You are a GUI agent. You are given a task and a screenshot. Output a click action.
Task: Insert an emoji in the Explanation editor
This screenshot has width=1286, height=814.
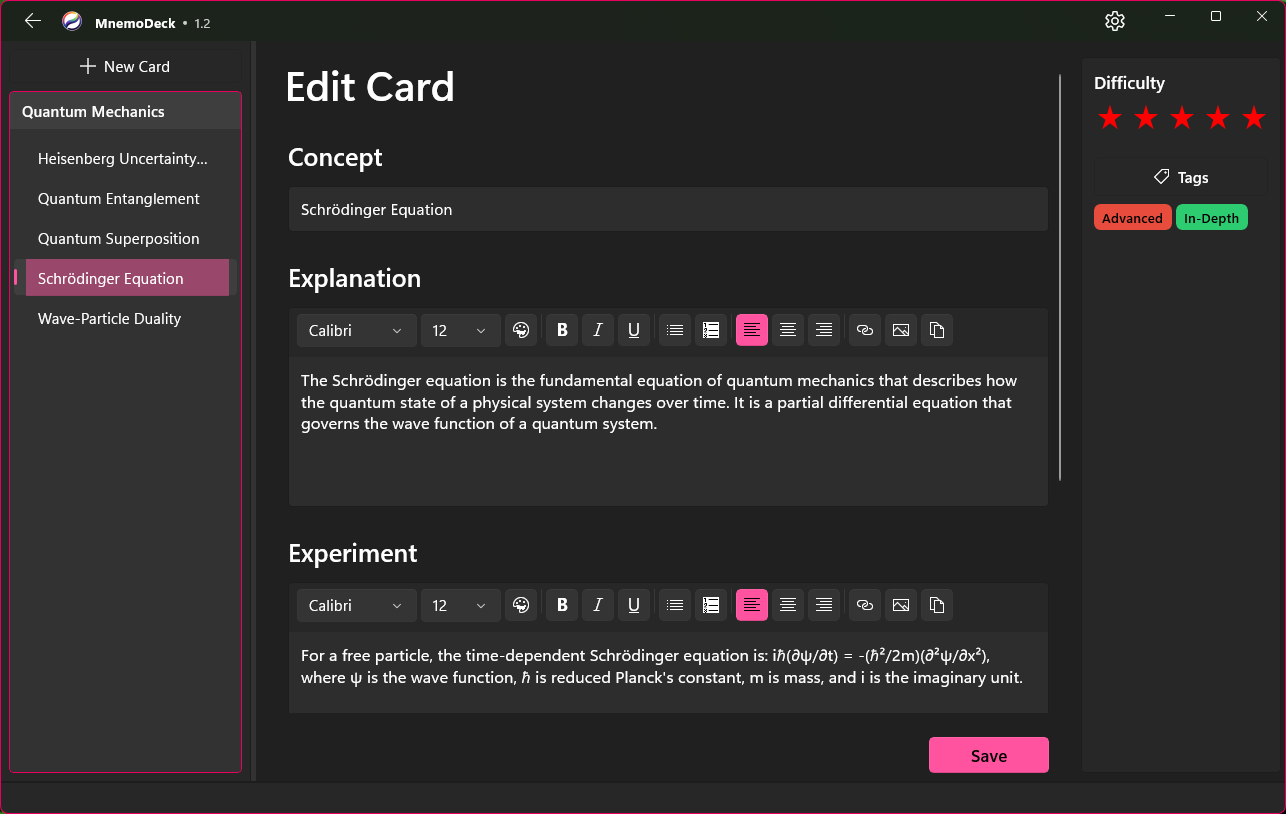tap(521, 330)
